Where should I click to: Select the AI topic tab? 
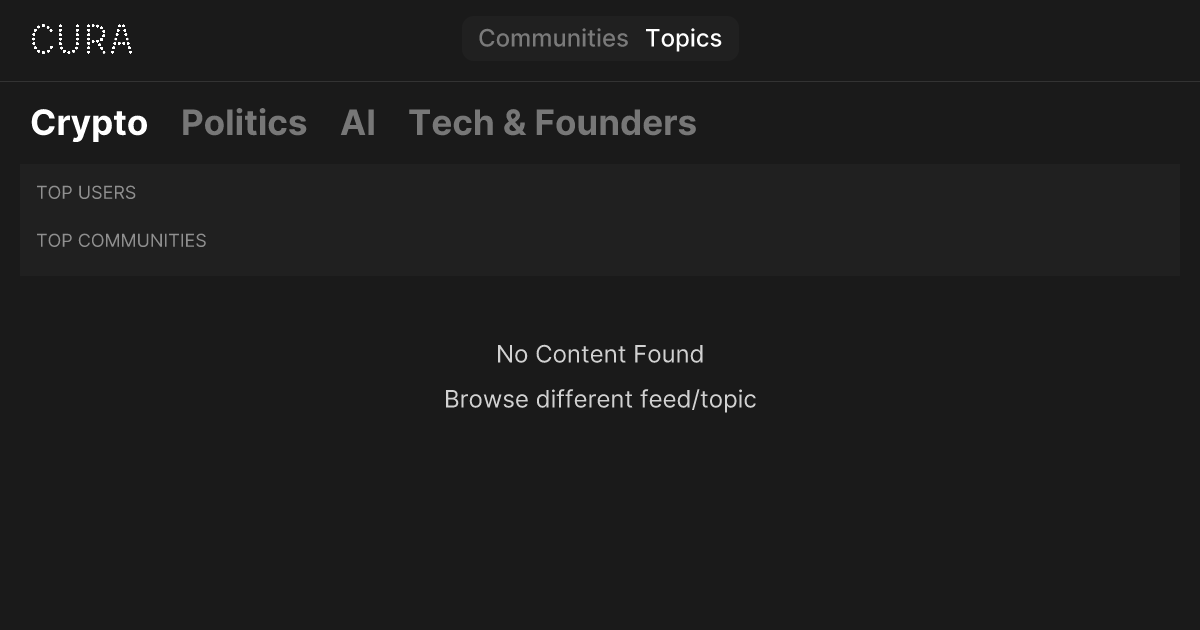click(358, 123)
